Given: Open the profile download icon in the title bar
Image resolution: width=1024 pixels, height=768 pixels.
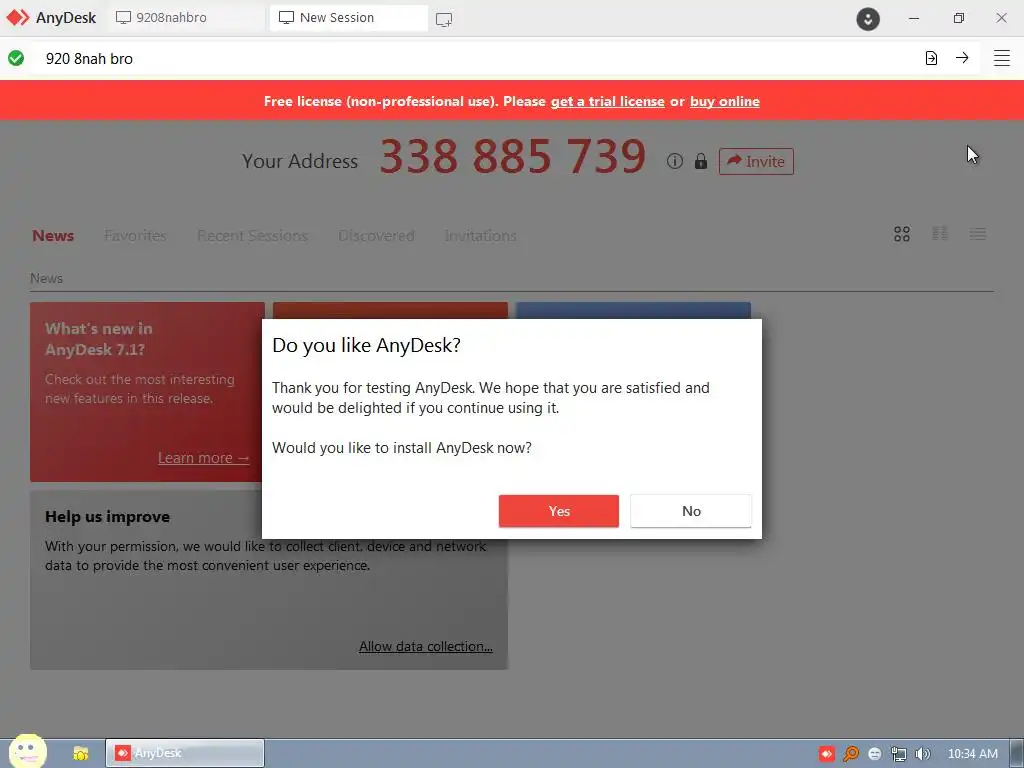Looking at the screenshot, I should [868, 18].
